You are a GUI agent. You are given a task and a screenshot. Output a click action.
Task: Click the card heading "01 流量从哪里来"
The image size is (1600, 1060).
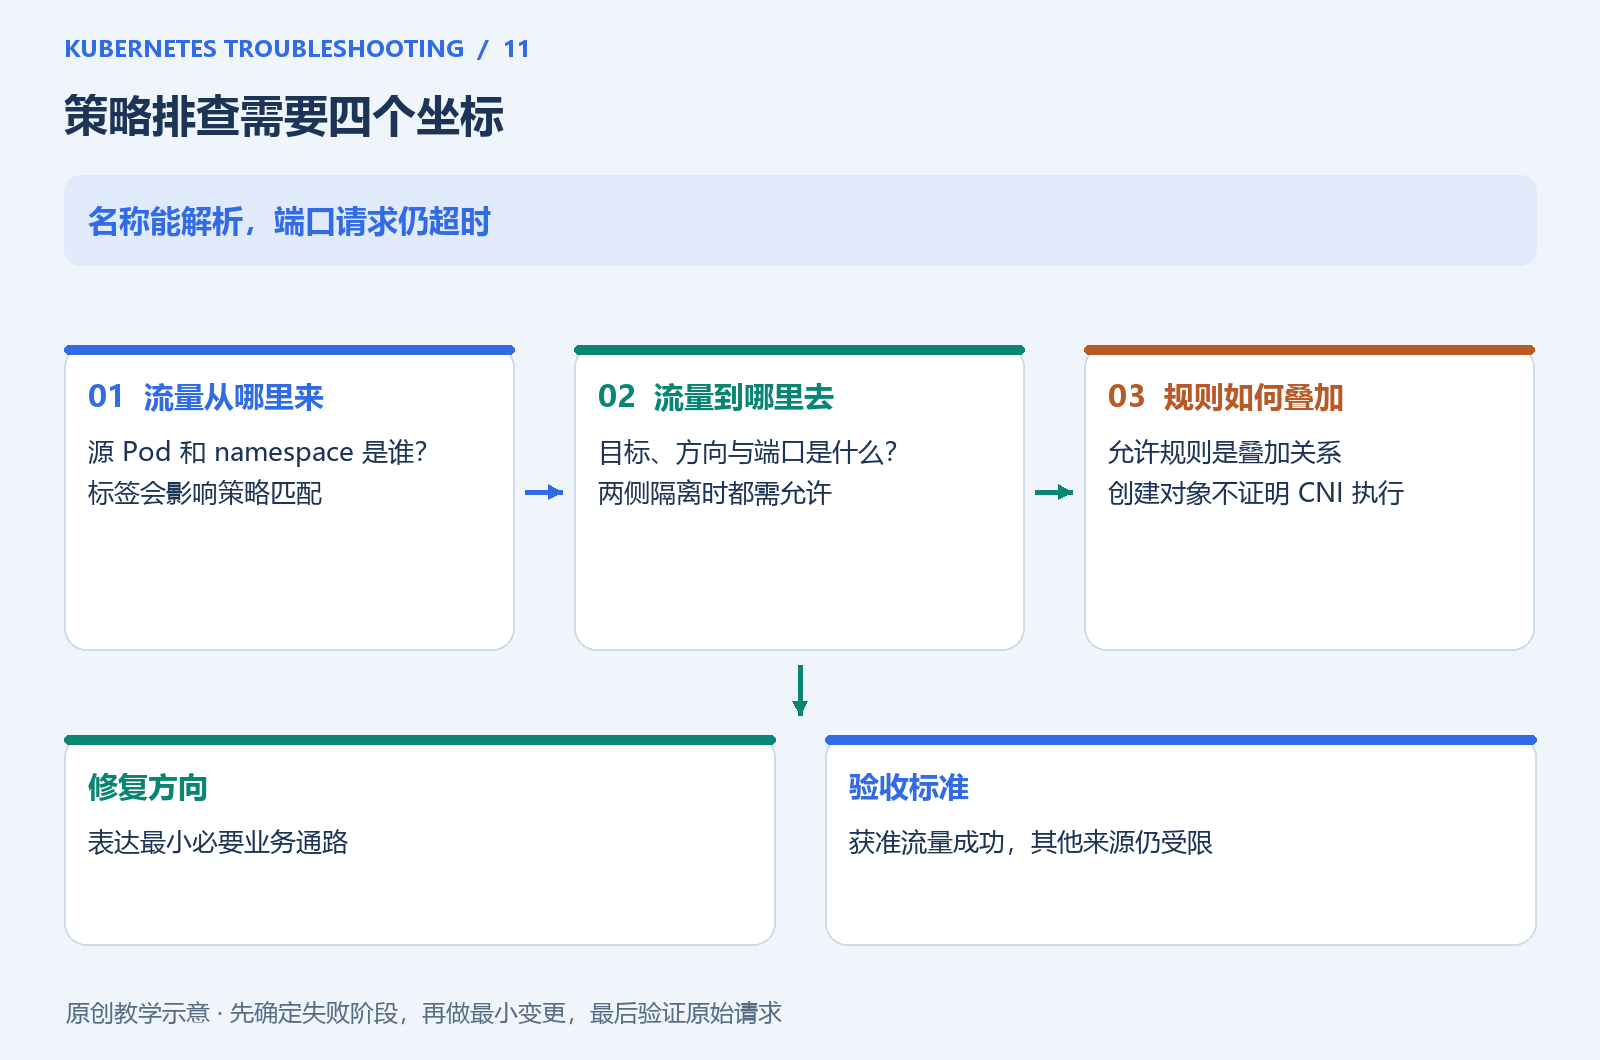[206, 397]
